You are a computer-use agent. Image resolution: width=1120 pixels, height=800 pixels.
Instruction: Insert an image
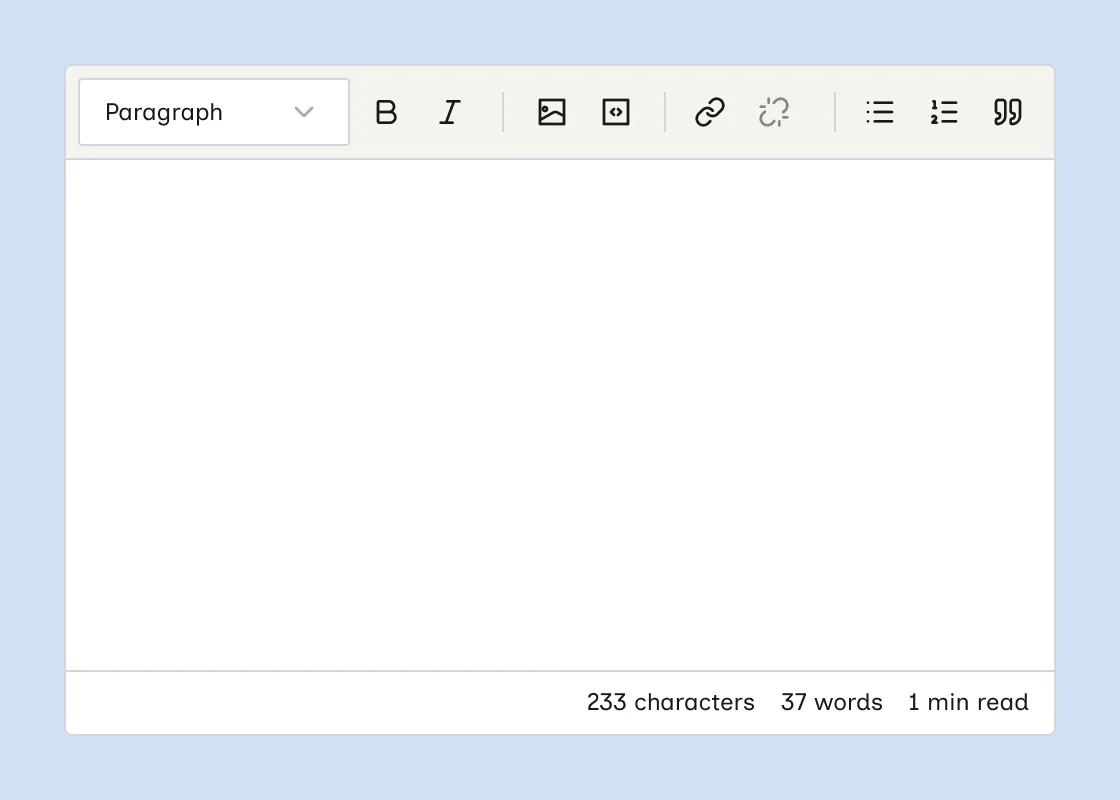[x=551, y=112]
